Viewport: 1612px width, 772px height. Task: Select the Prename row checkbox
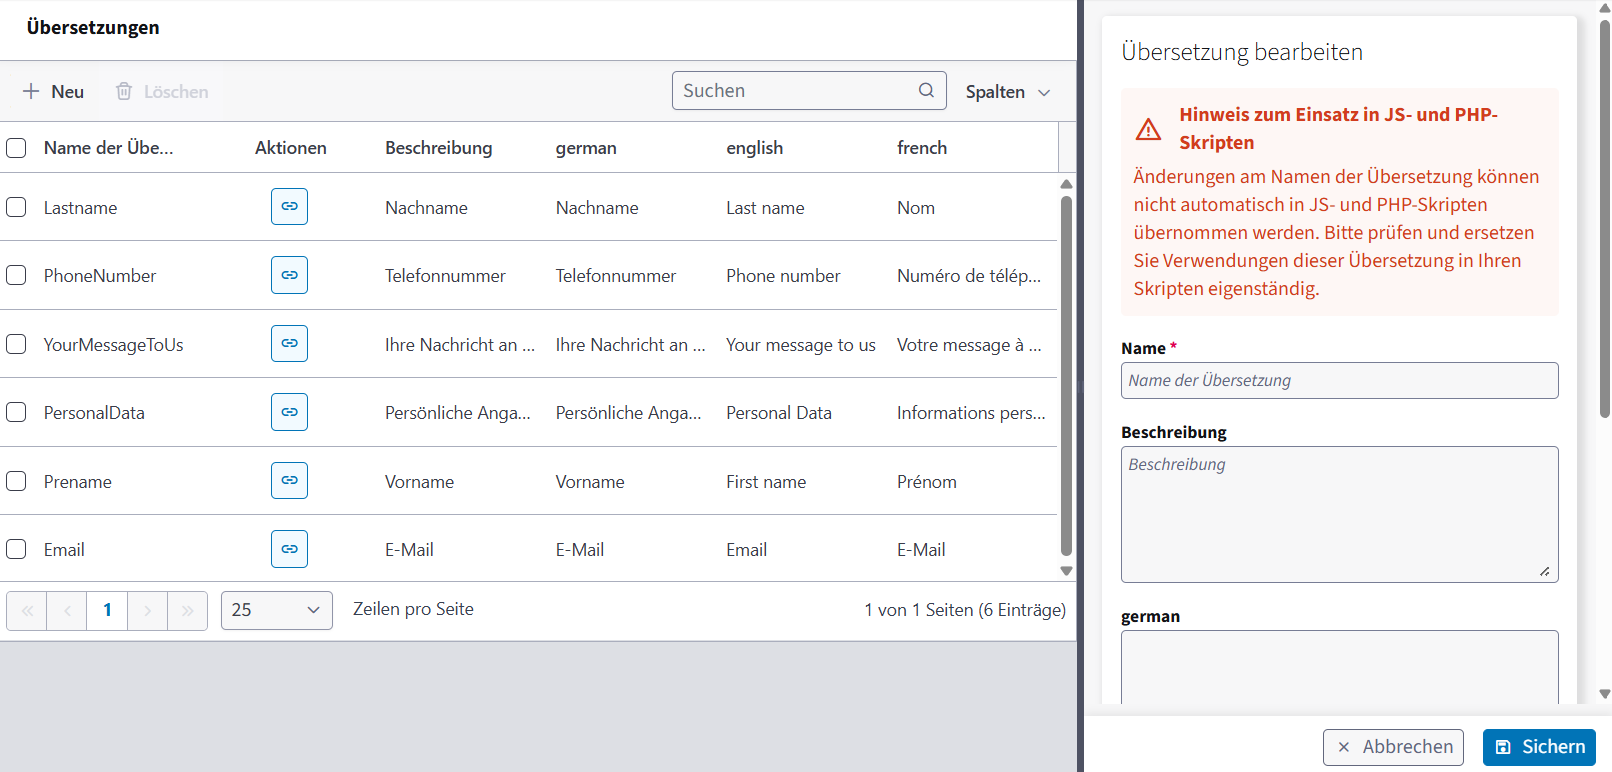(16, 481)
